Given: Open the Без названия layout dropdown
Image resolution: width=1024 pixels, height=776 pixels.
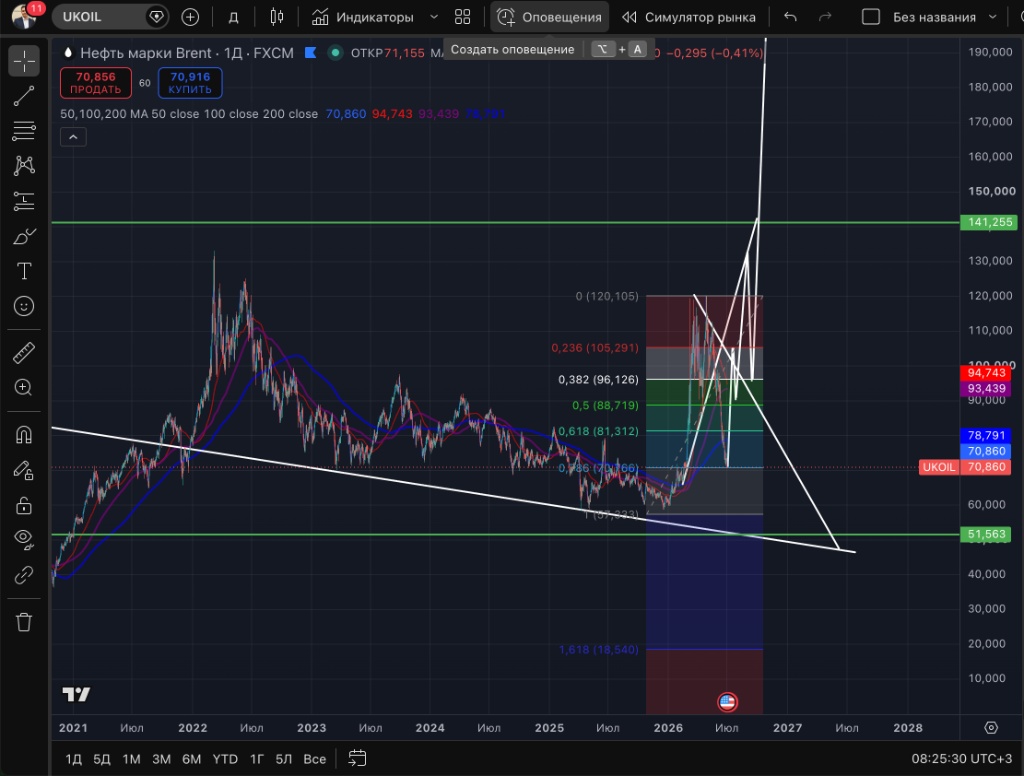Looking at the screenshot, I should 993,17.
